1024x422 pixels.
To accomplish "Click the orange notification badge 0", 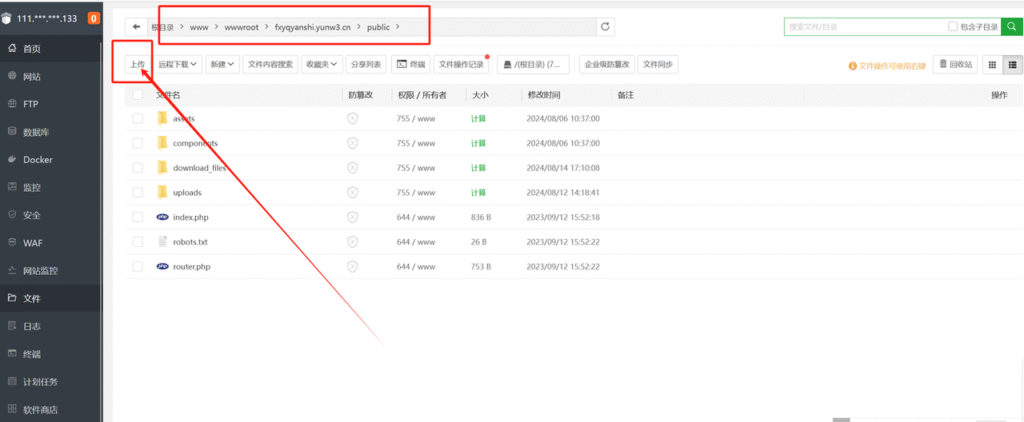I will coord(93,18).
